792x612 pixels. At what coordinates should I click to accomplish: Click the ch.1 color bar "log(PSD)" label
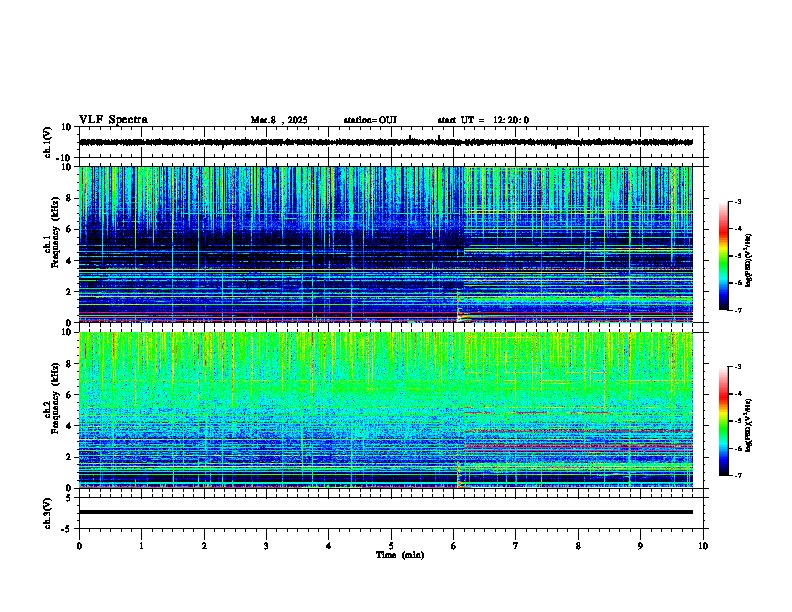pyautogui.click(x=748, y=261)
